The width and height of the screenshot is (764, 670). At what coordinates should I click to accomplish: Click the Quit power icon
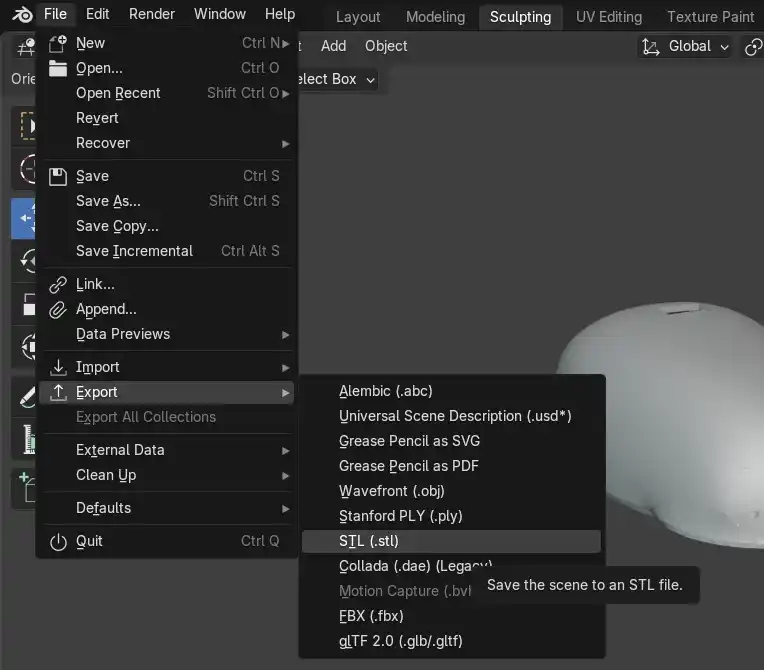click(57, 541)
